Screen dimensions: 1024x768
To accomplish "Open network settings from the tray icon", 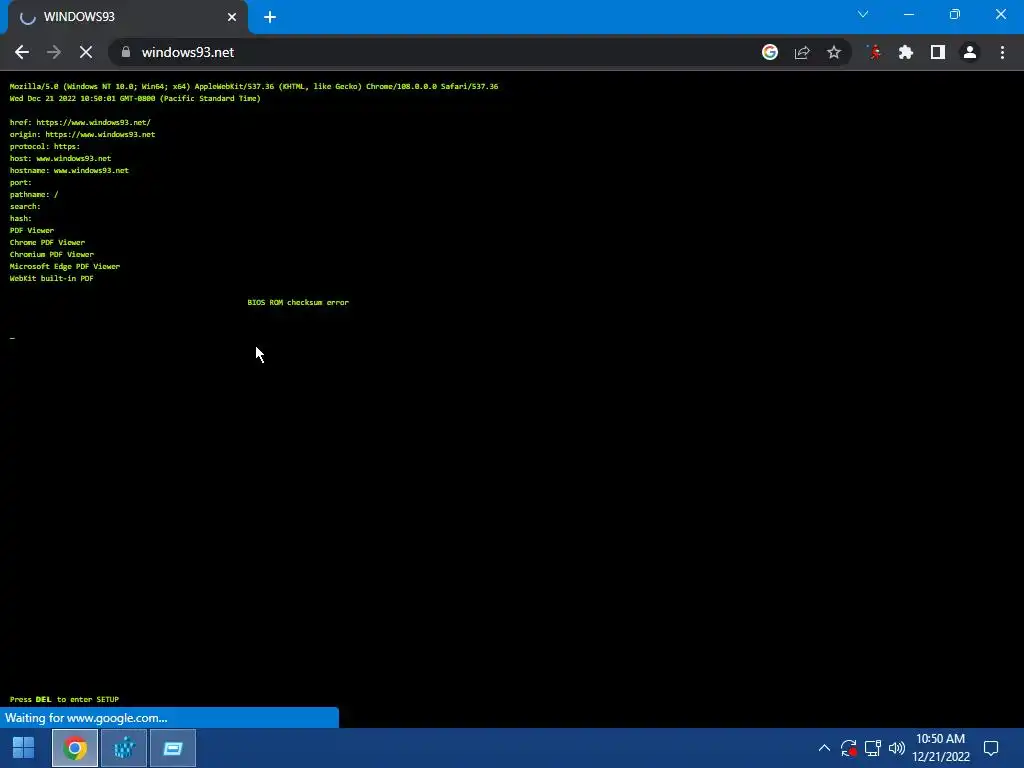I will [x=872, y=748].
